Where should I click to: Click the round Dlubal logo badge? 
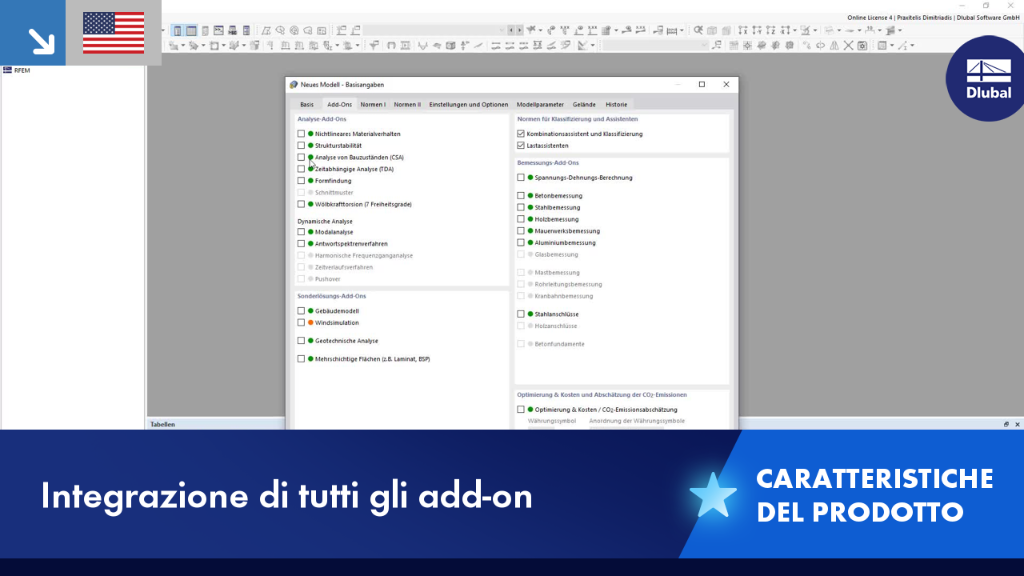[x=986, y=78]
